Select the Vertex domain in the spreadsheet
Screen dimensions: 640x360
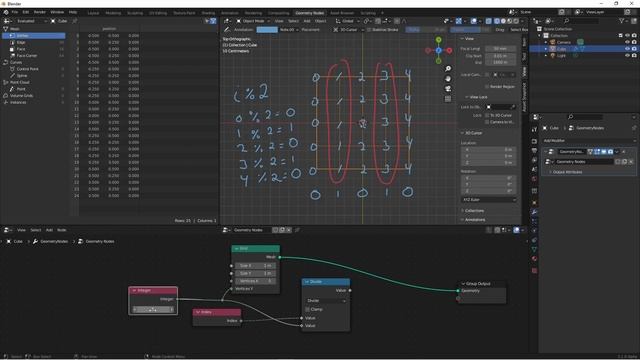pyautogui.click(x=34, y=36)
